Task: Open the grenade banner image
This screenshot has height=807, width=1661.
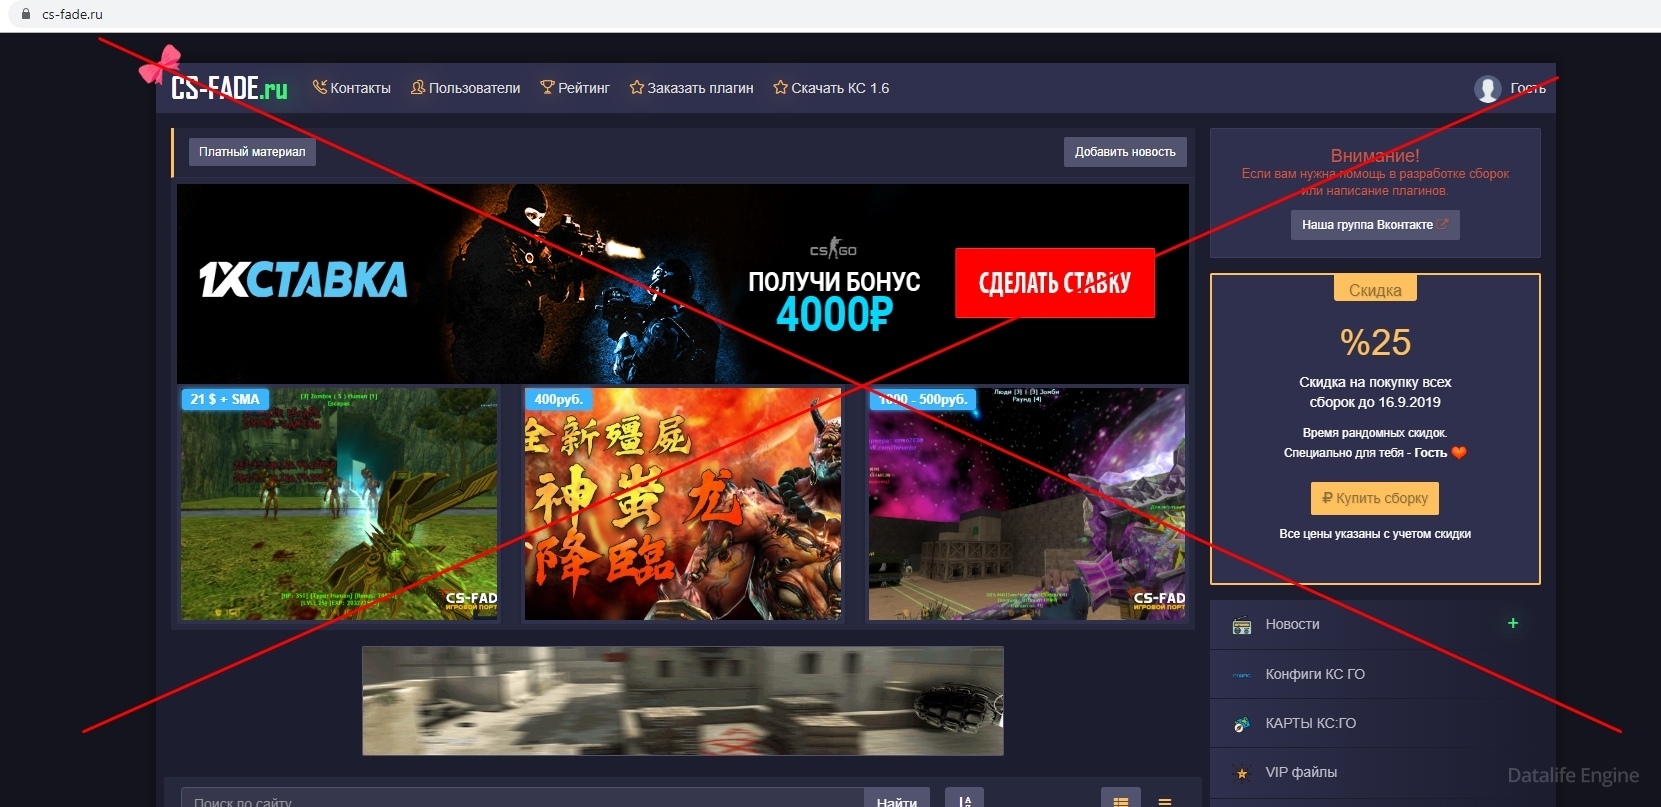Action: (683, 700)
